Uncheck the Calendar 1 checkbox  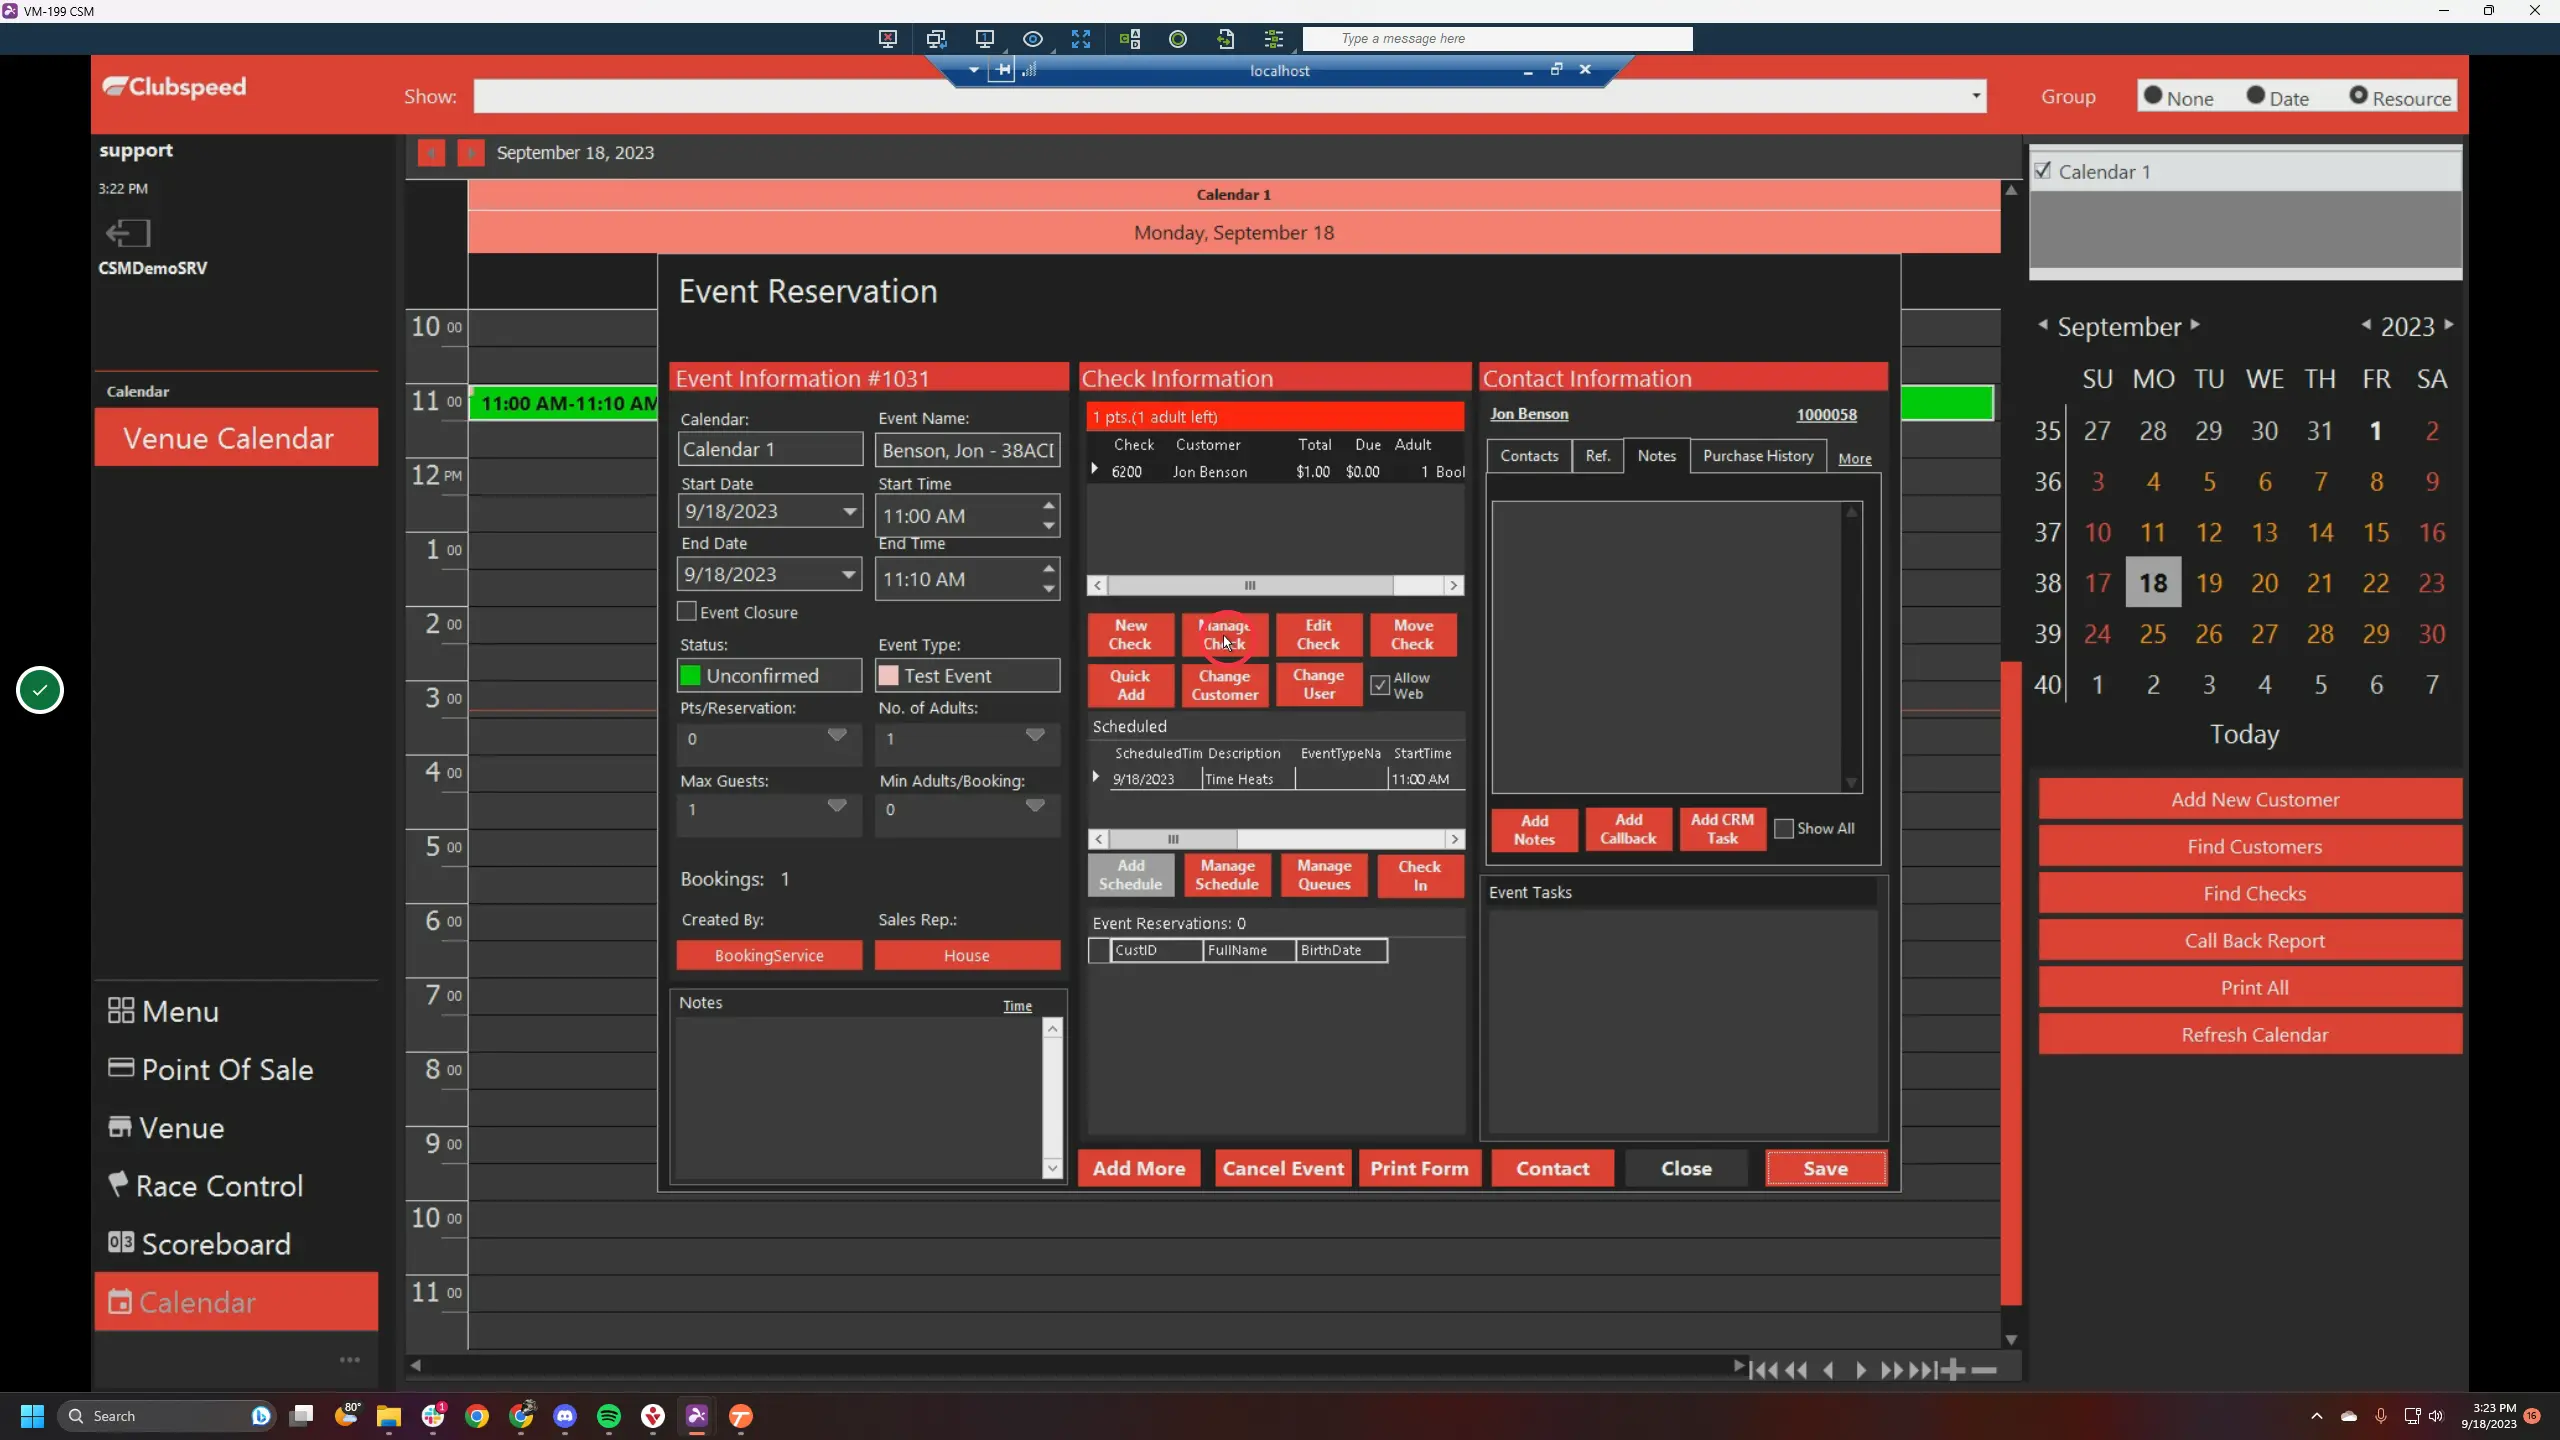(x=2043, y=171)
